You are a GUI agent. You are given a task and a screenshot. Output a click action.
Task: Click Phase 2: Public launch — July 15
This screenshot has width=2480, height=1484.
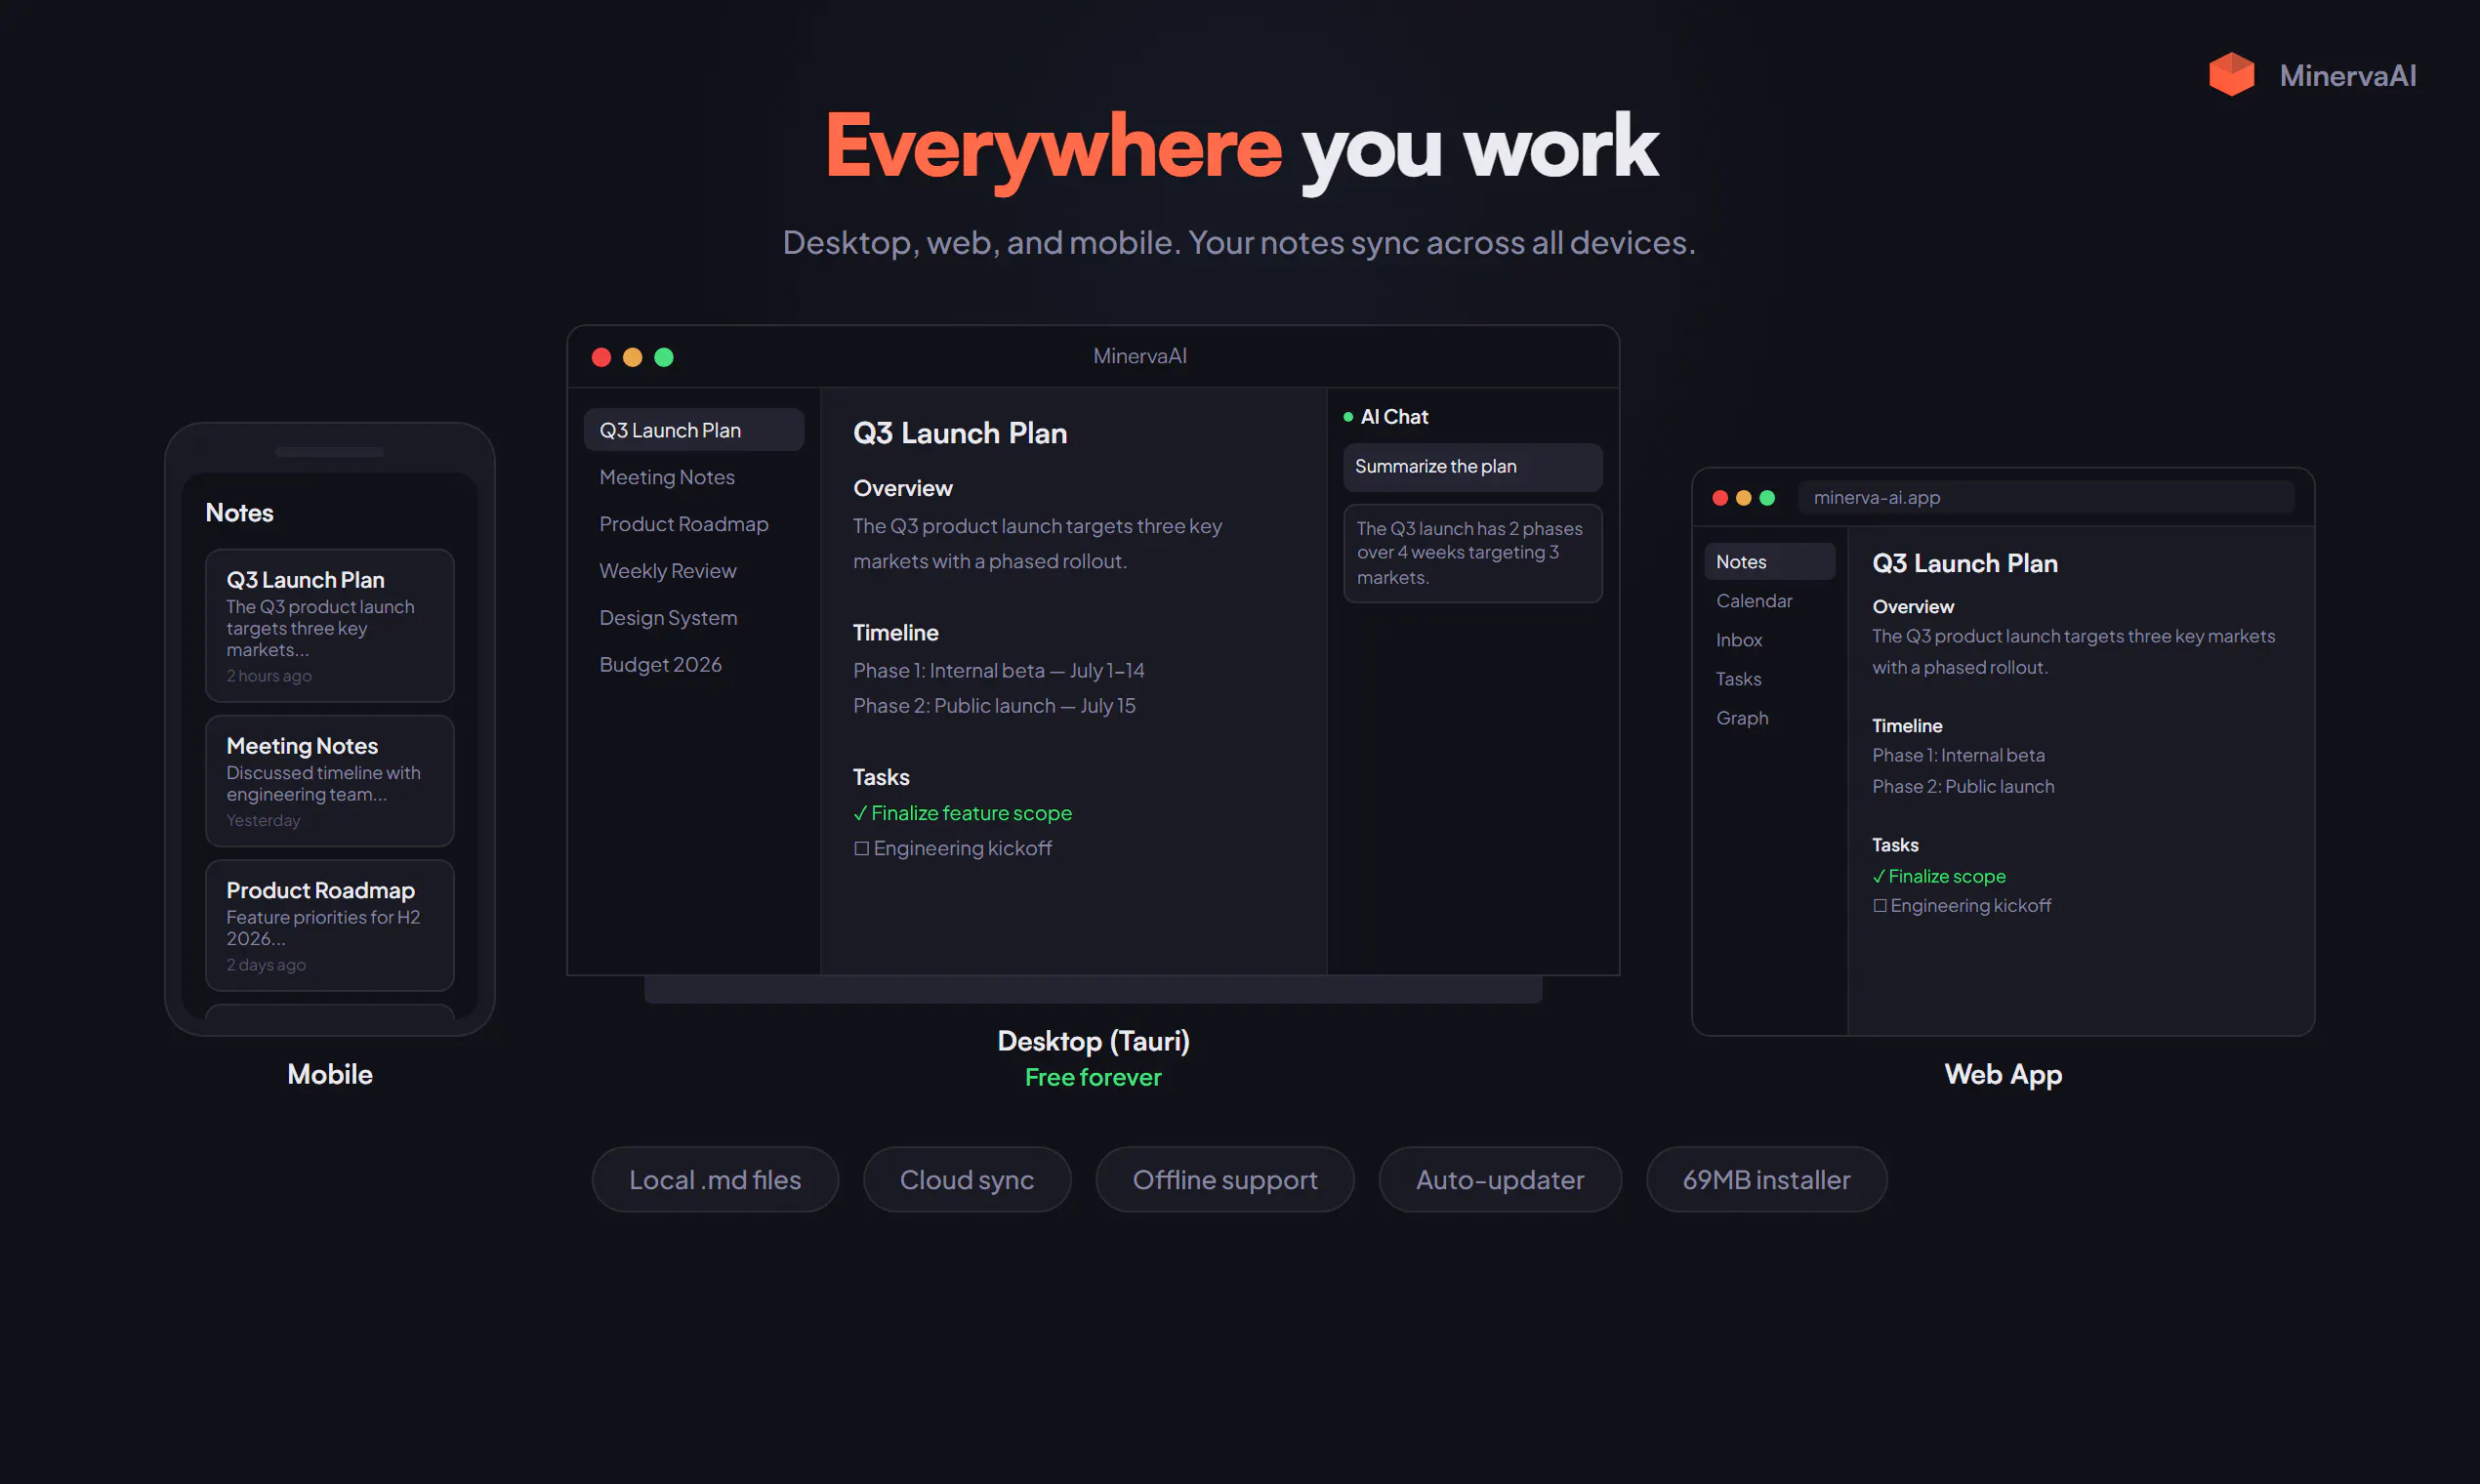pos(994,706)
